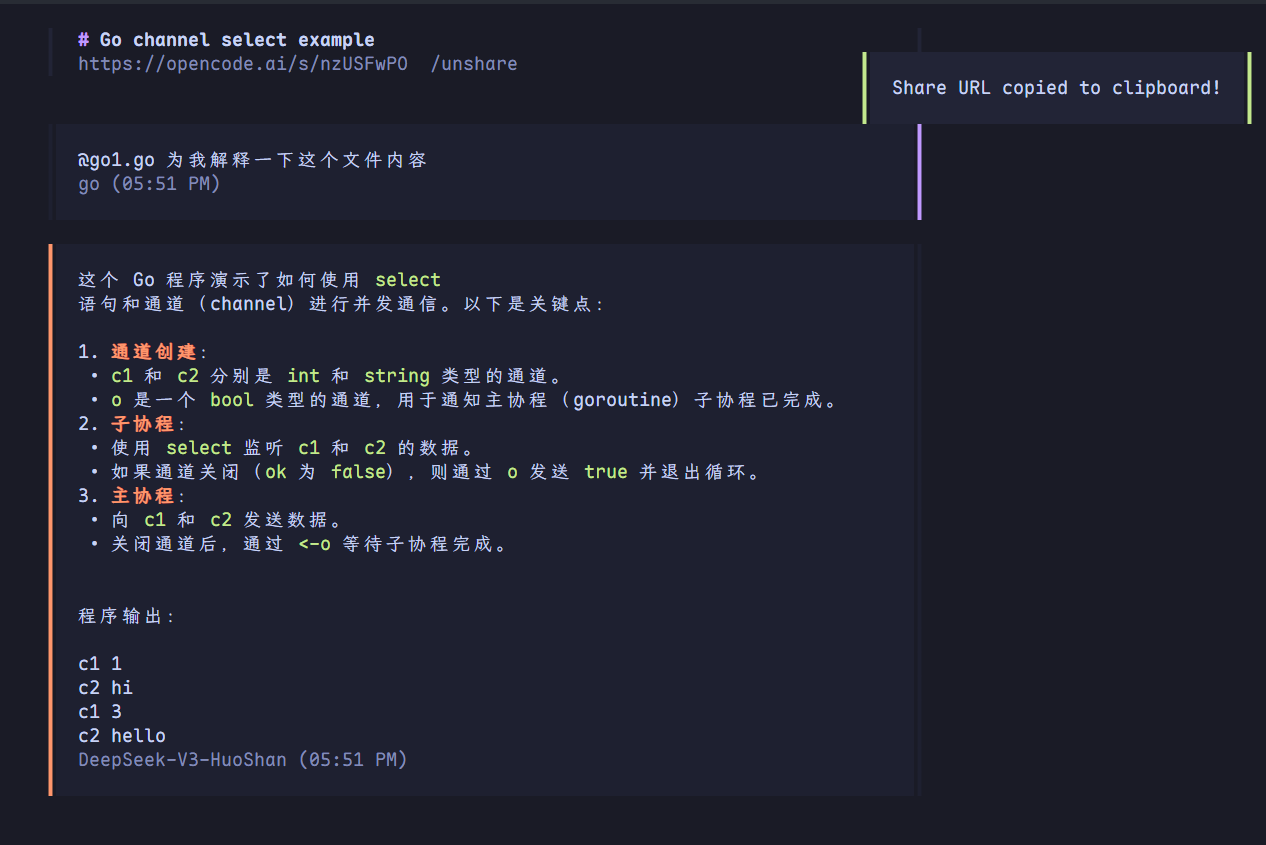Click the "主协程" heading

coord(143,496)
